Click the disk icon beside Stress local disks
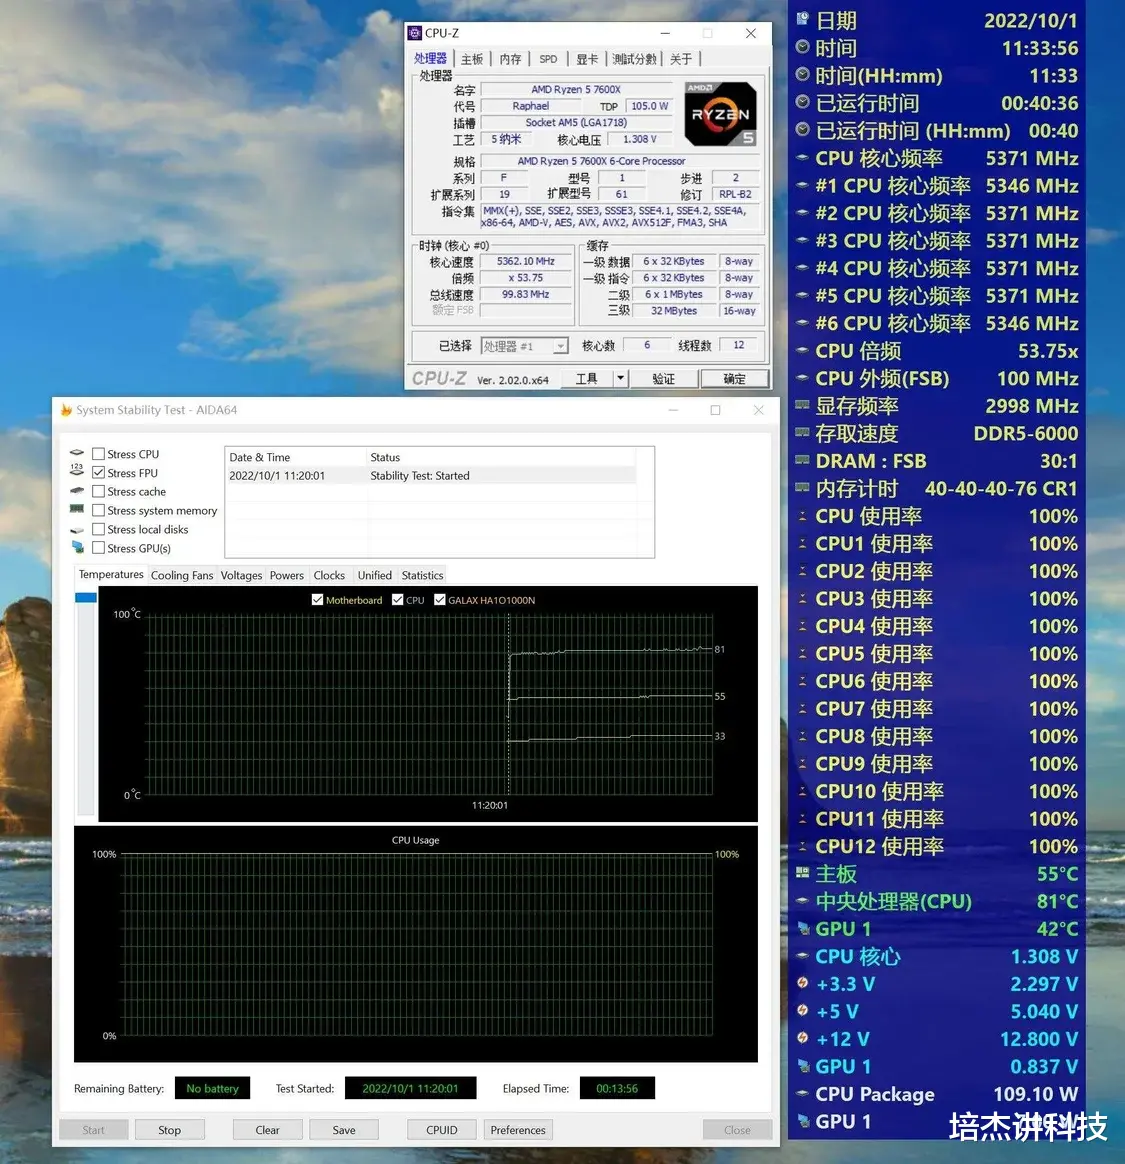This screenshot has height=1164, width=1125. coord(77,529)
